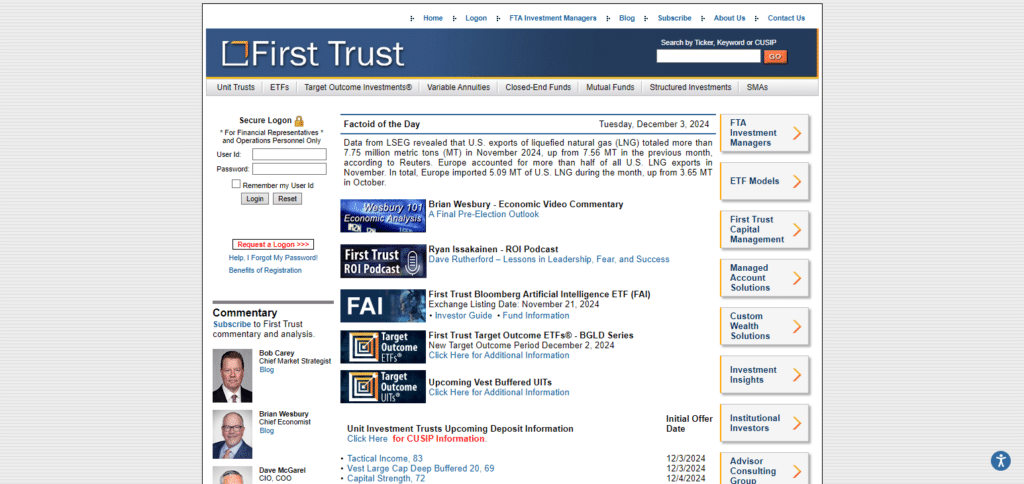This screenshot has width=1024, height=484.
Task: Open the Mutual Funds menu
Action: point(610,87)
